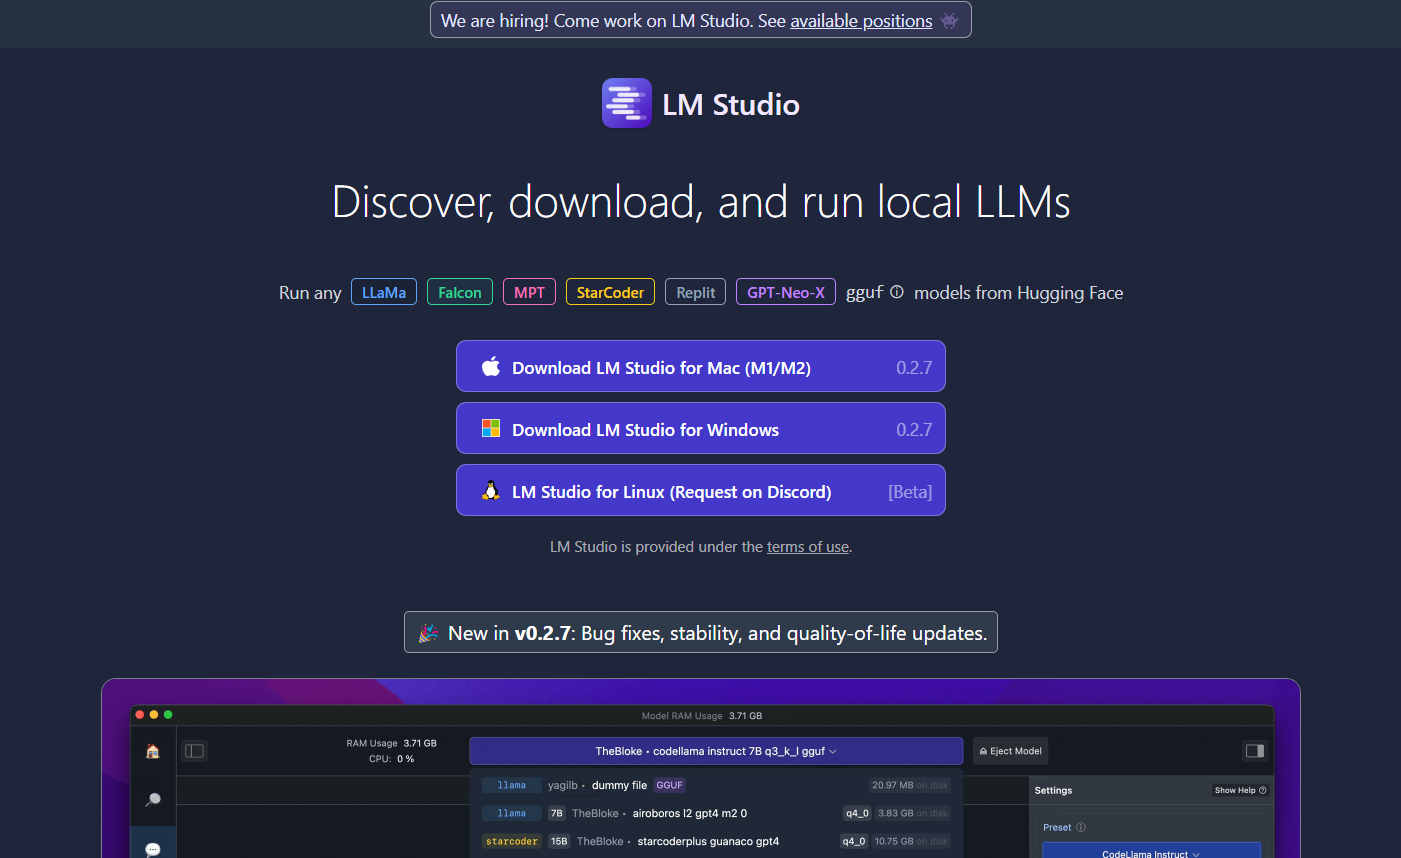Open the terms of use link
Screen dimensions: 1401x858
point(807,546)
